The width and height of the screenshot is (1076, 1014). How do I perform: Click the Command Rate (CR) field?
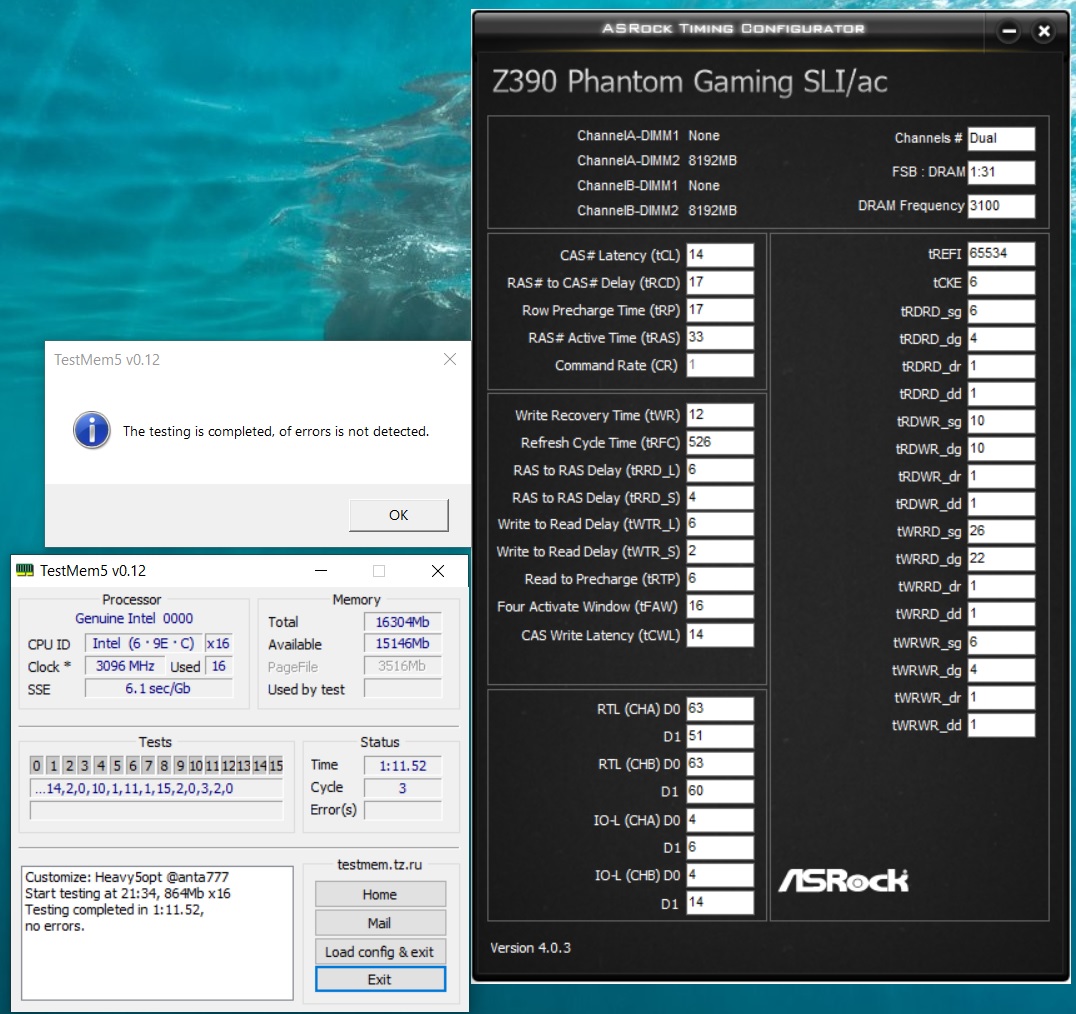(720, 364)
